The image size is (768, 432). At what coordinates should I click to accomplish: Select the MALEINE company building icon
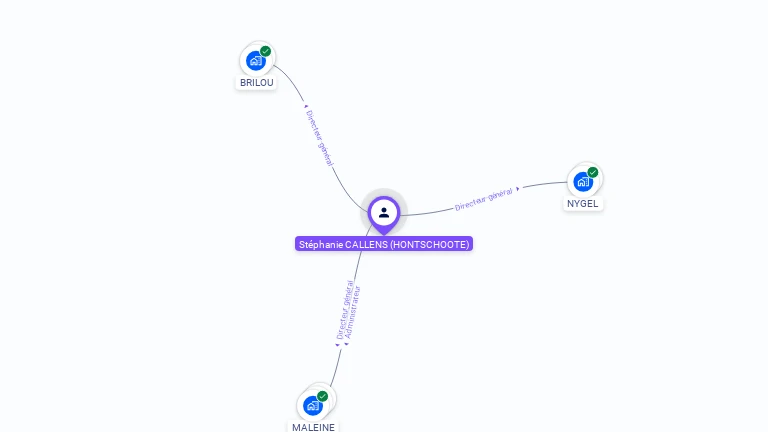[x=312, y=406]
